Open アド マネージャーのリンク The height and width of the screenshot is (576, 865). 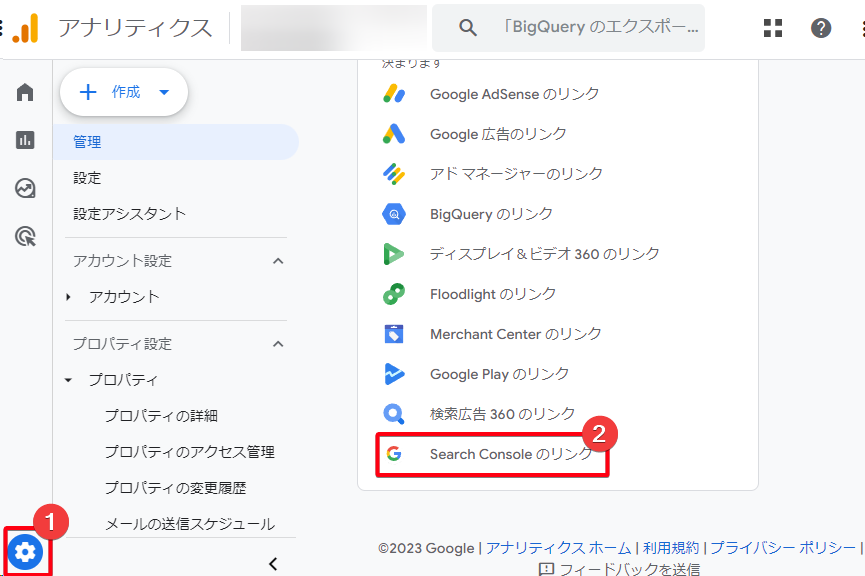tap(516, 174)
